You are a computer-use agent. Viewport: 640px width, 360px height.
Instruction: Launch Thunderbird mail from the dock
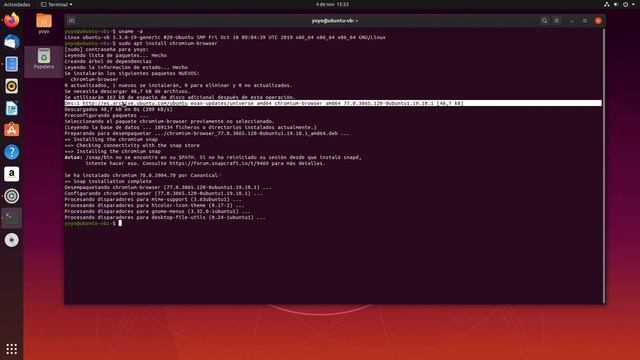point(11,42)
